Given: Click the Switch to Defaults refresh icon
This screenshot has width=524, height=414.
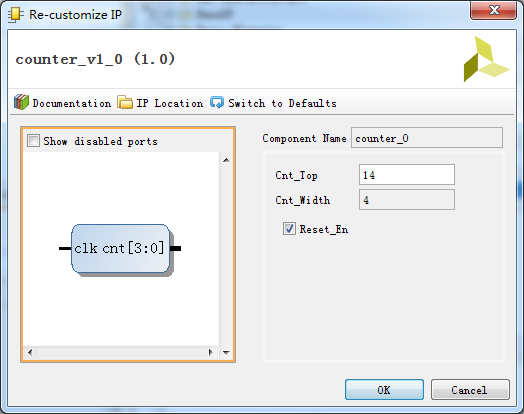Looking at the screenshot, I should (217, 103).
